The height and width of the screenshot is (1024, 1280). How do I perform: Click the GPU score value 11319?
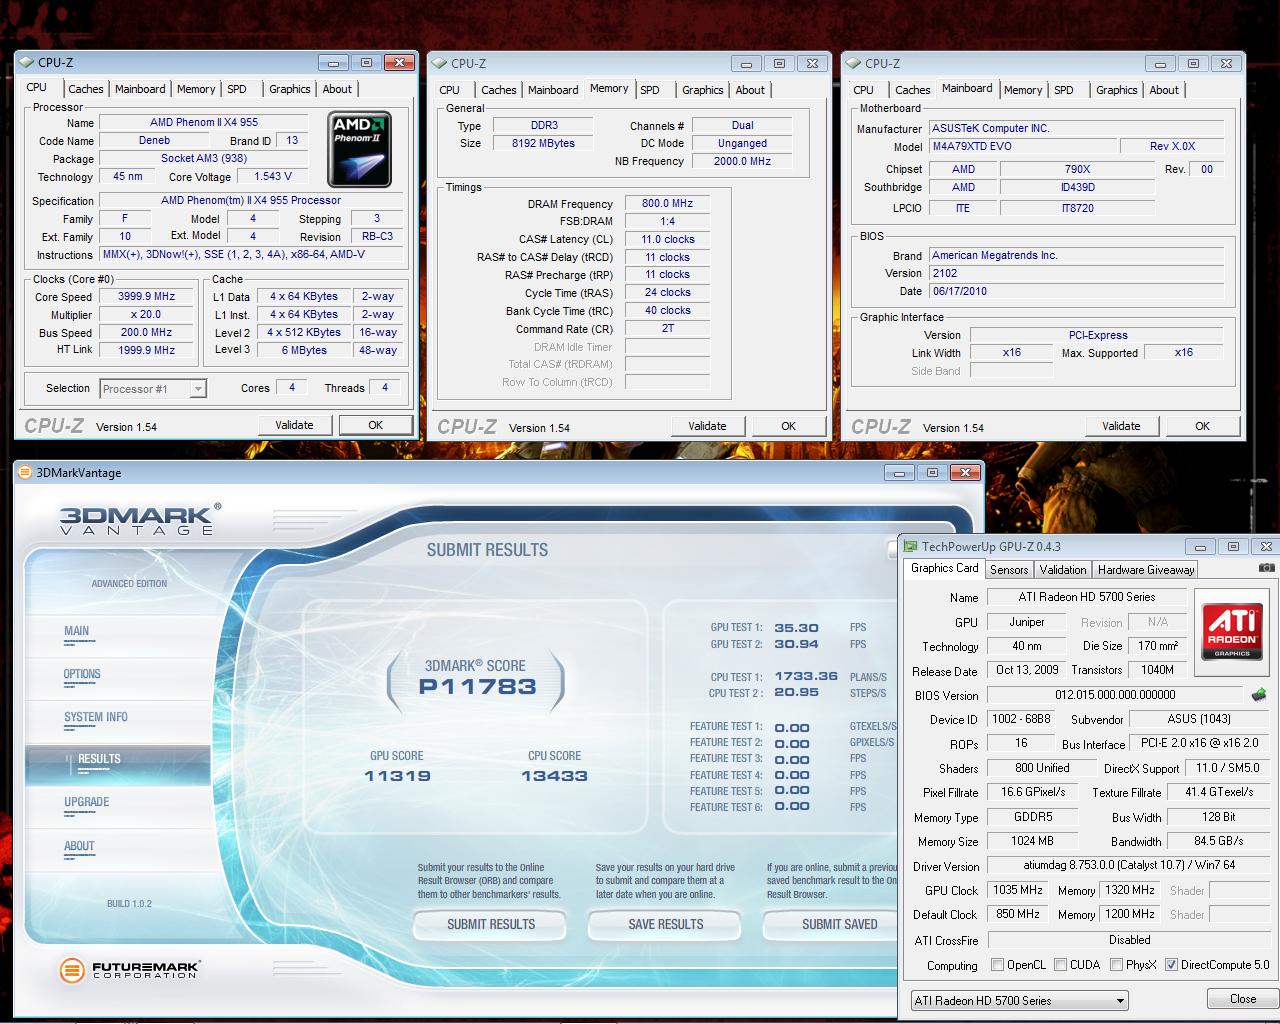tap(397, 776)
